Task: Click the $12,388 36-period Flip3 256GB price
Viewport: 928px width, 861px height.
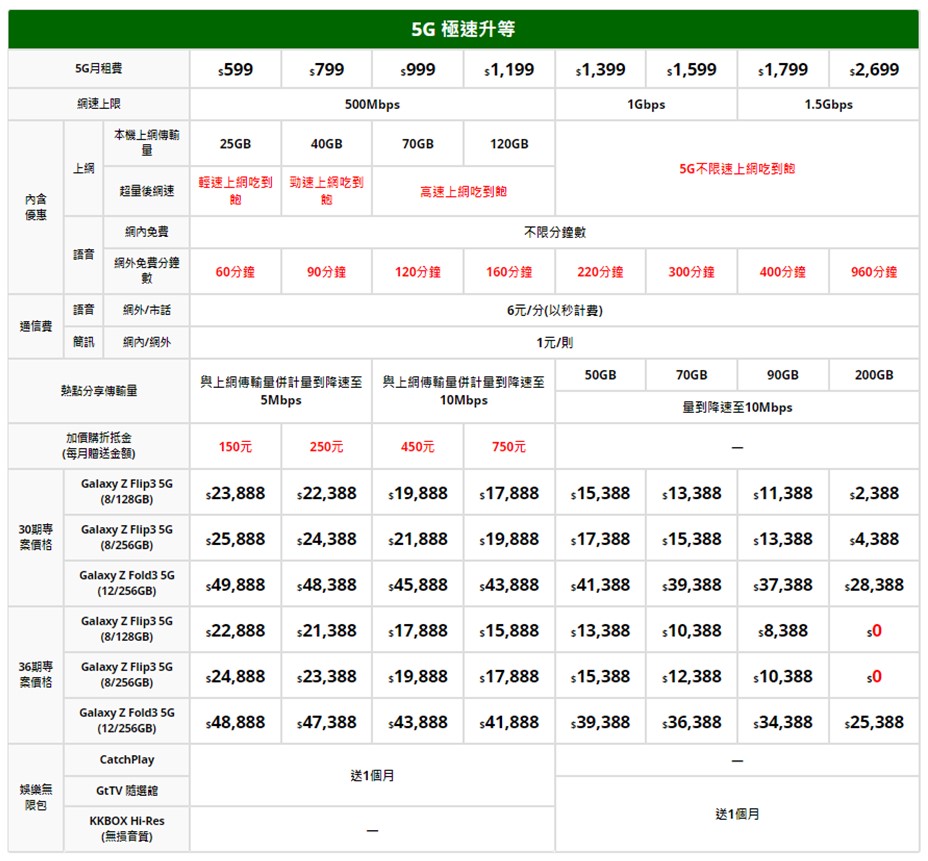Action: tap(691, 676)
